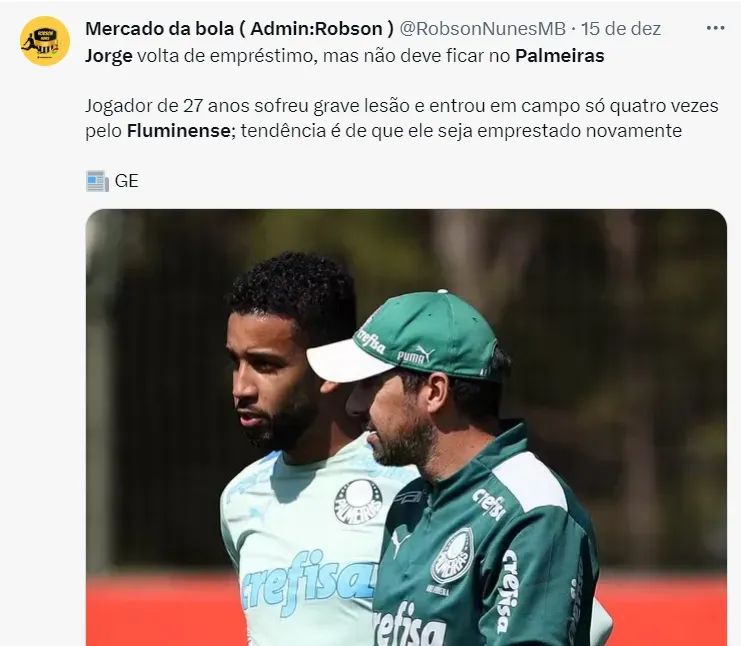Click the Mercado da bola profile avatar
Screen dimensions: 741x646
pos(45,41)
